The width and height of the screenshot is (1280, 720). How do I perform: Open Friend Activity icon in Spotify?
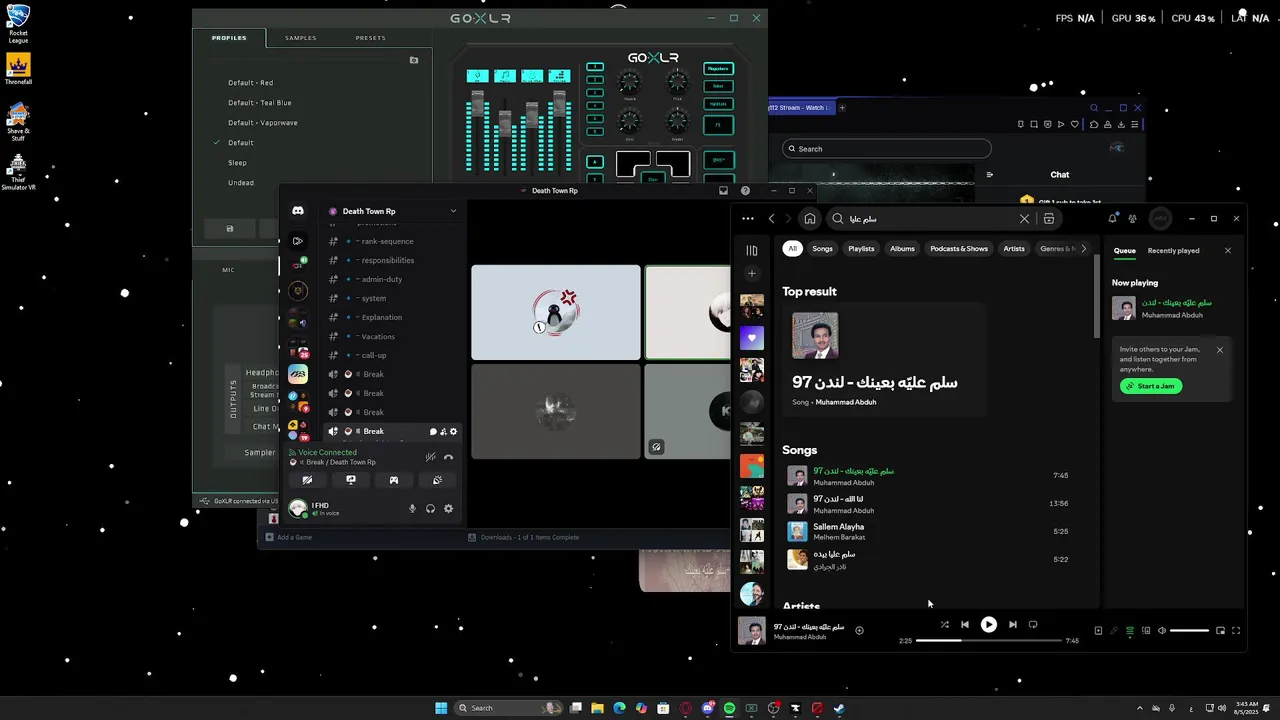coord(1133,219)
